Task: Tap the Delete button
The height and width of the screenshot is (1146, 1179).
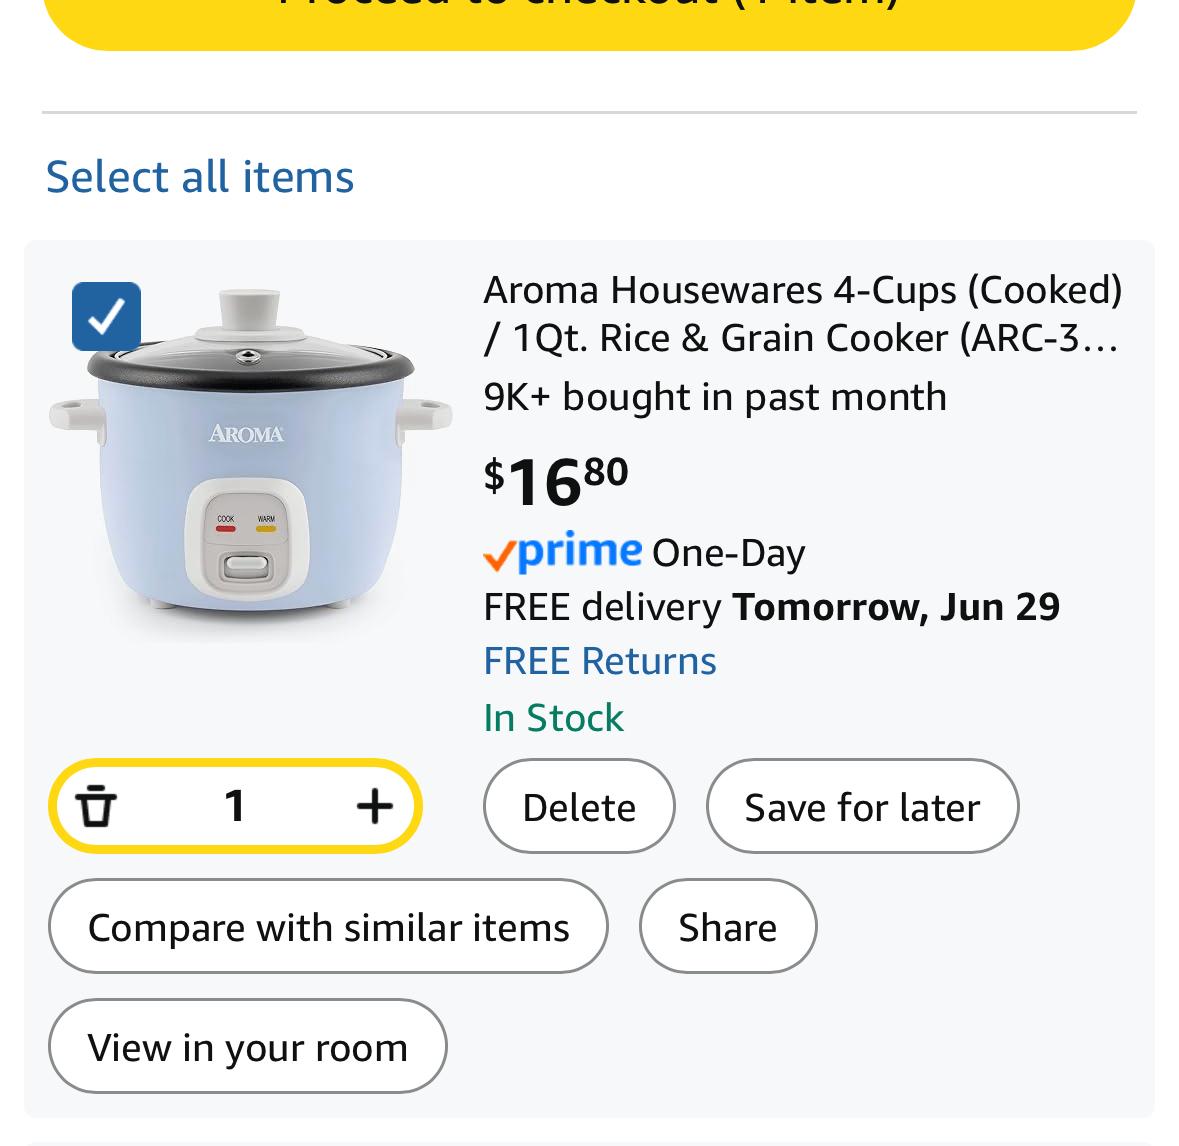Action: (579, 806)
